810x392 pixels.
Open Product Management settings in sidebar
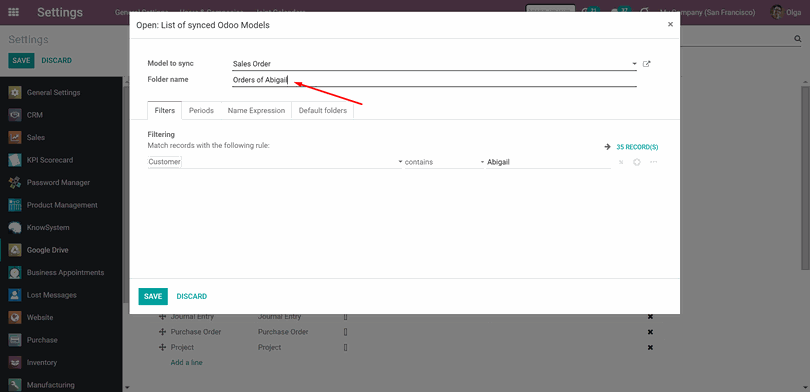(61, 205)
